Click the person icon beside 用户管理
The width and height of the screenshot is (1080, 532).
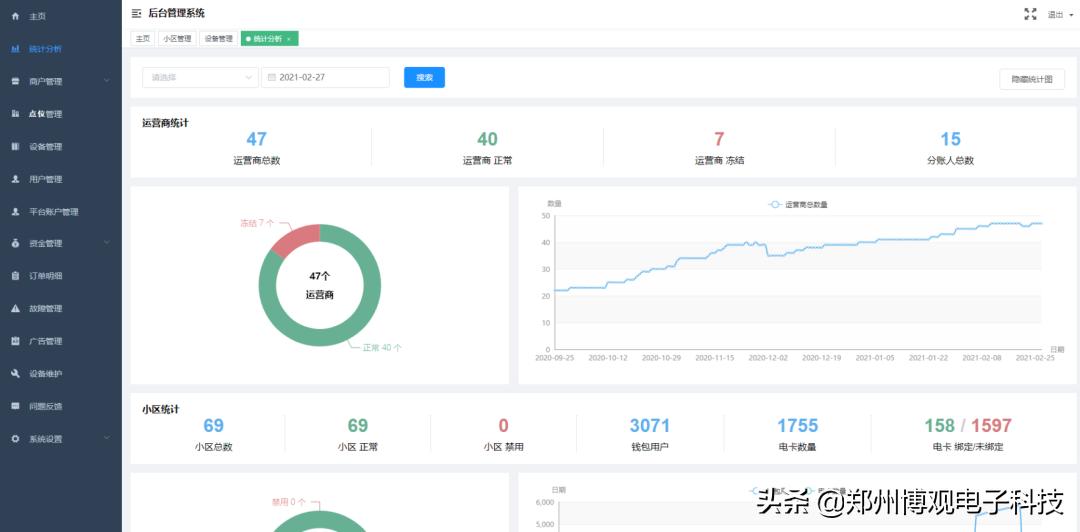(15, 179)
